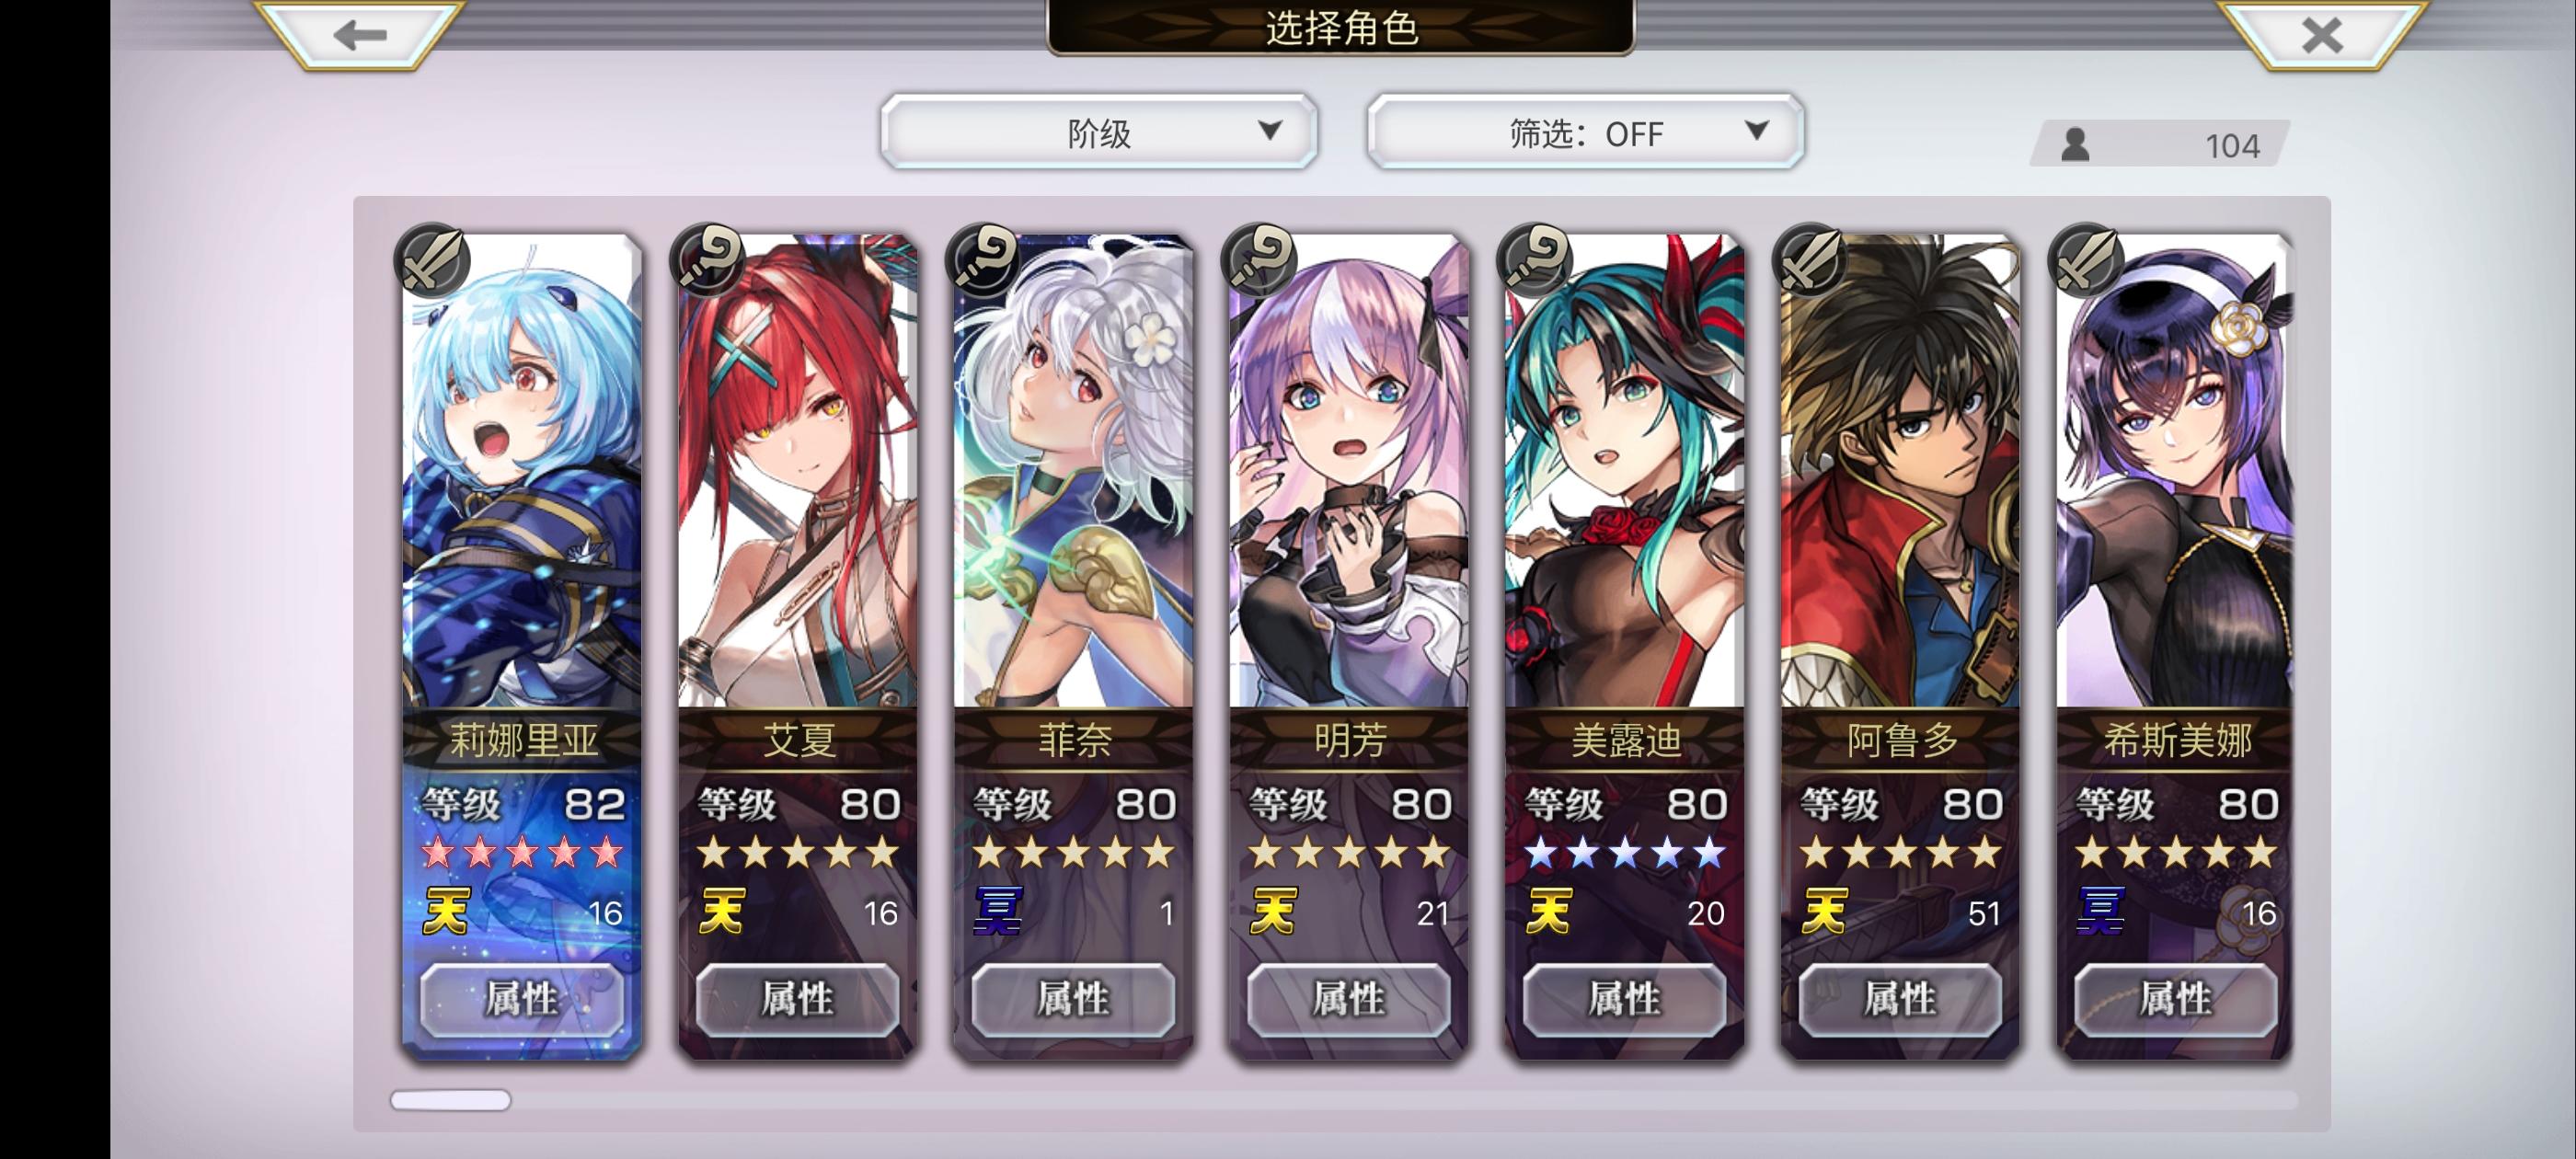Viewport: 2576px width, 1159px height.
Task: Open 属性 for 美露迪
Action: [1625, 999]
